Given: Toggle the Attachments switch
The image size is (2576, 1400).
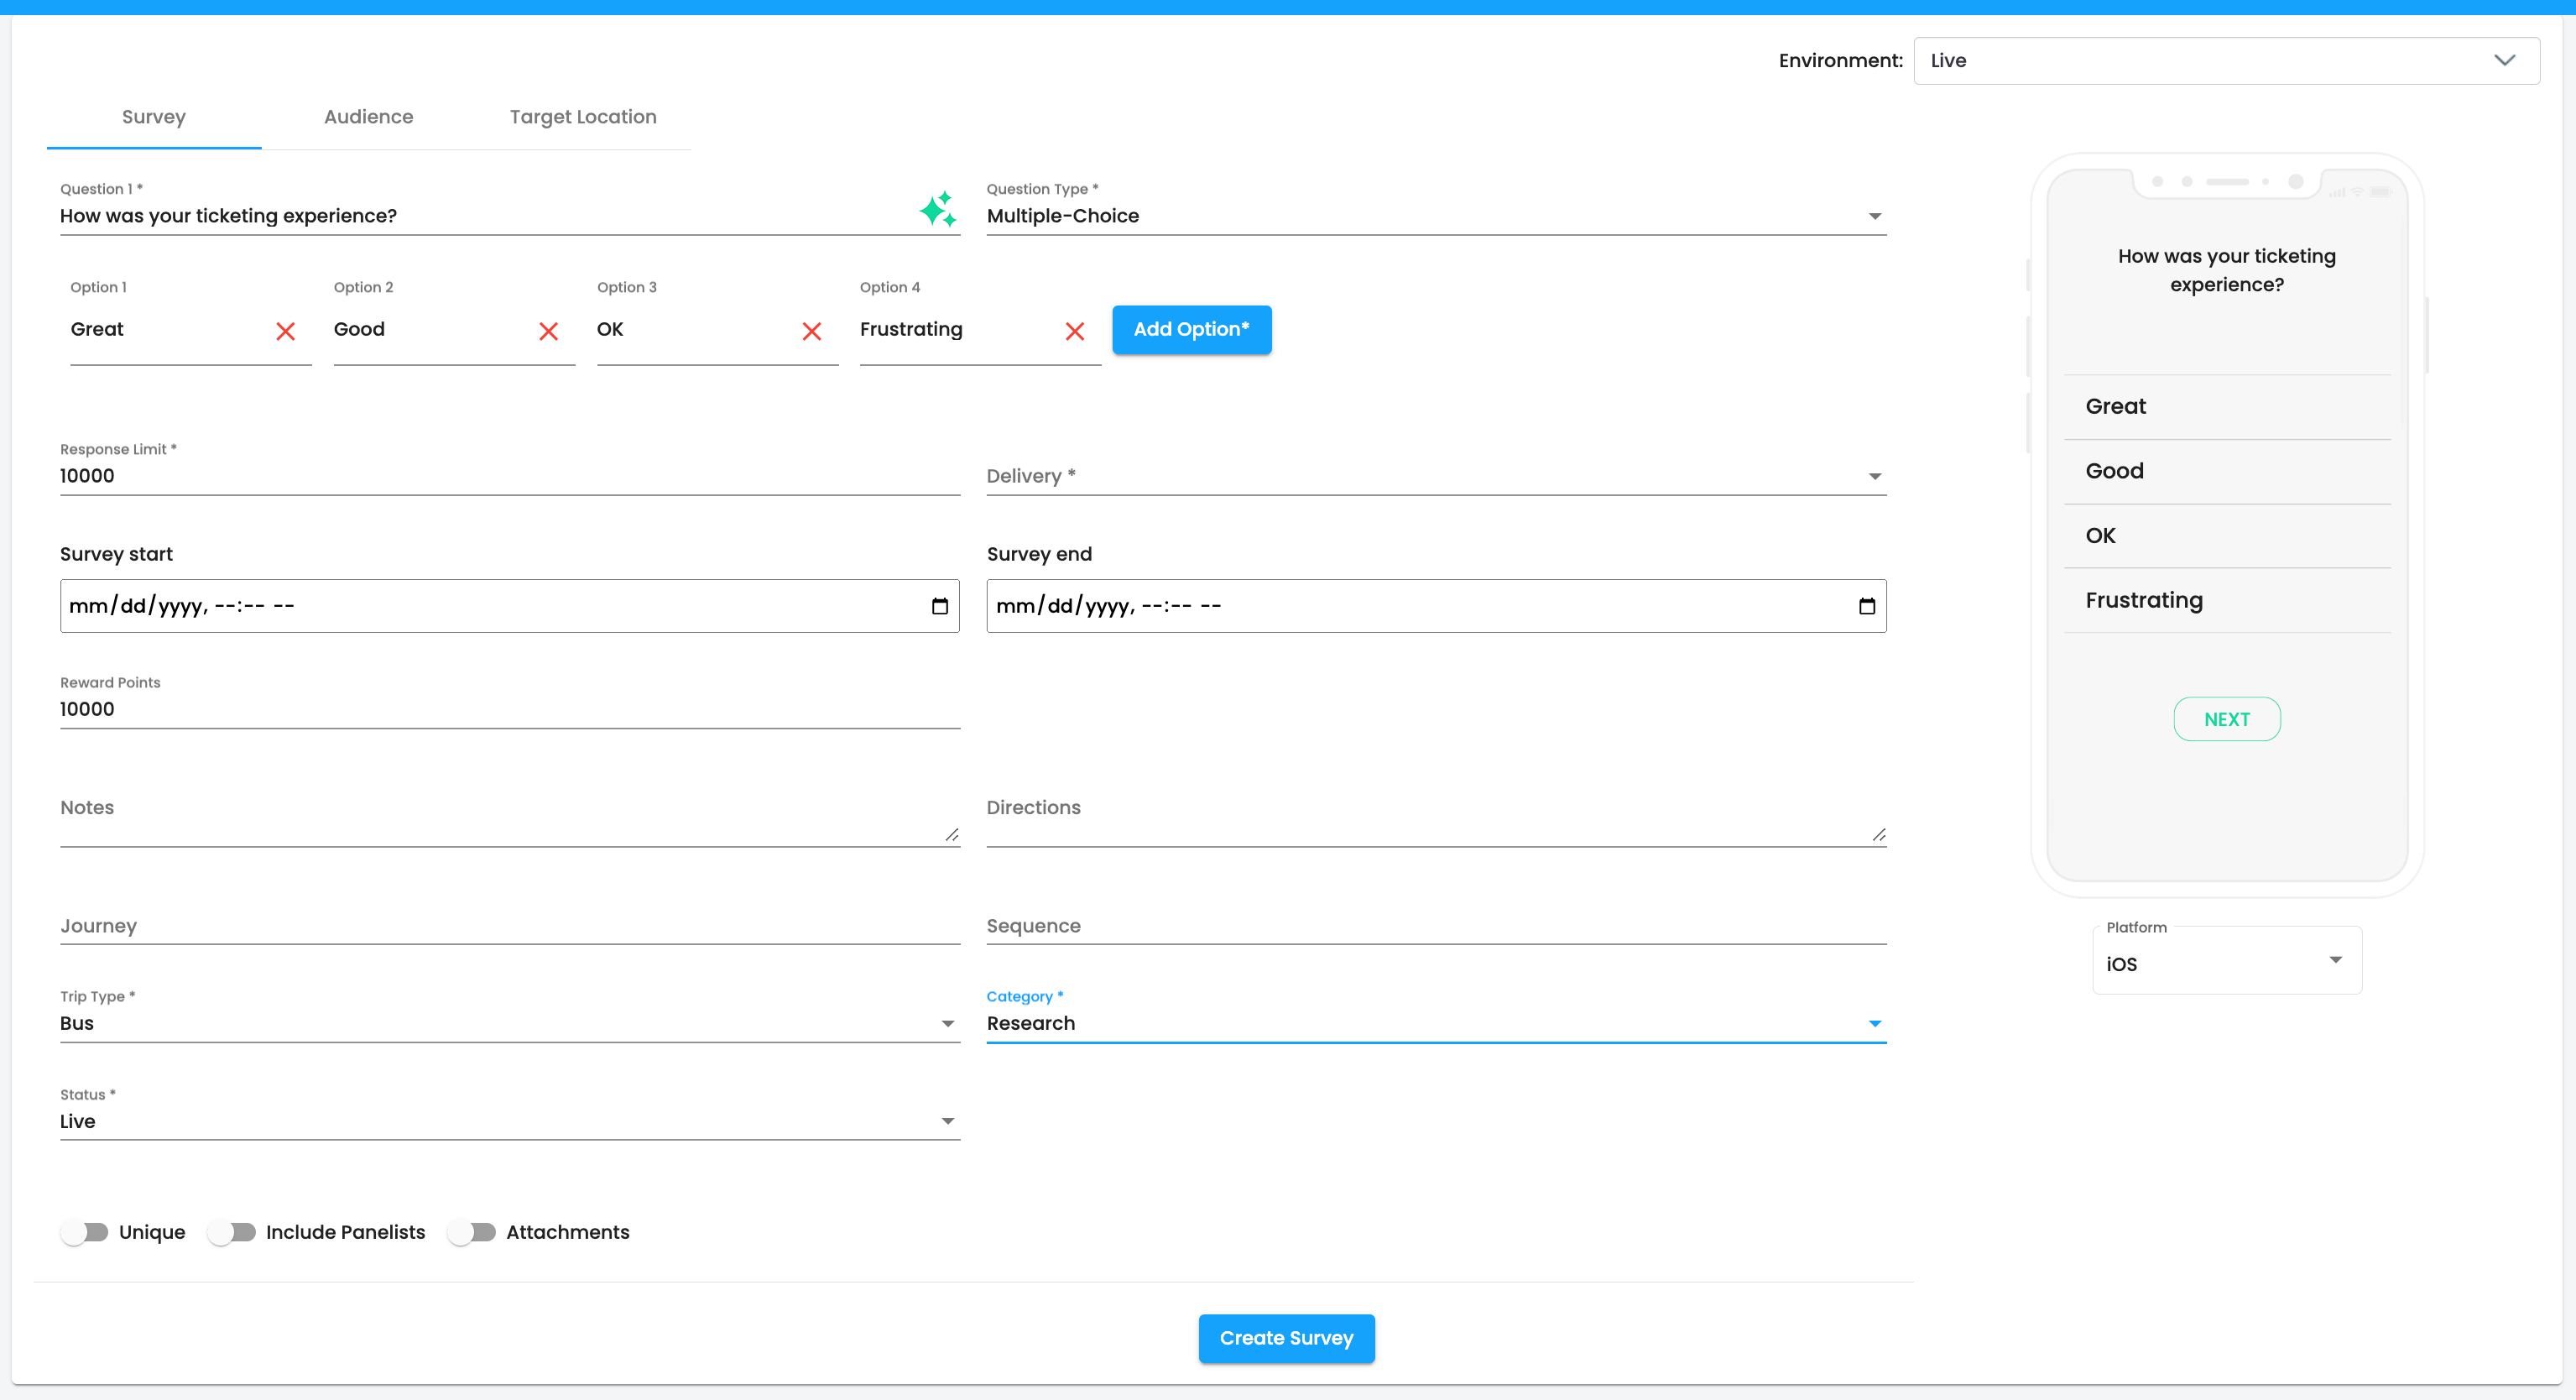Looking at the screenshot, I should [472, 1232].
